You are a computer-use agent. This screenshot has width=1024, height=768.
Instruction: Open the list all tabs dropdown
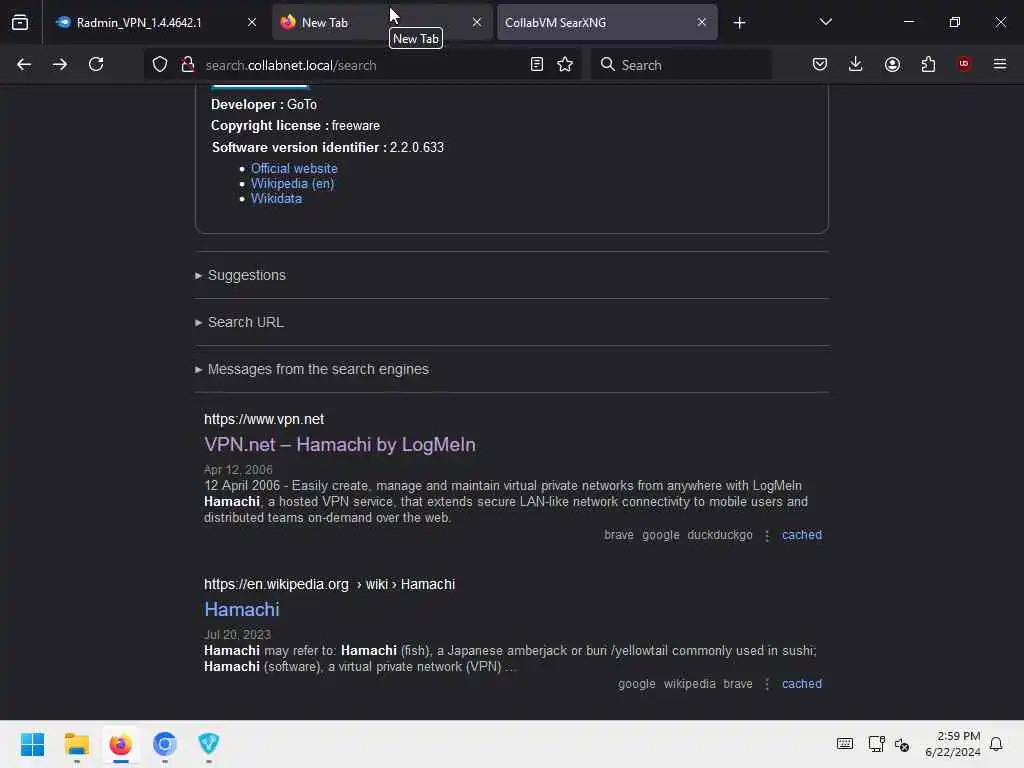[825, 22]
